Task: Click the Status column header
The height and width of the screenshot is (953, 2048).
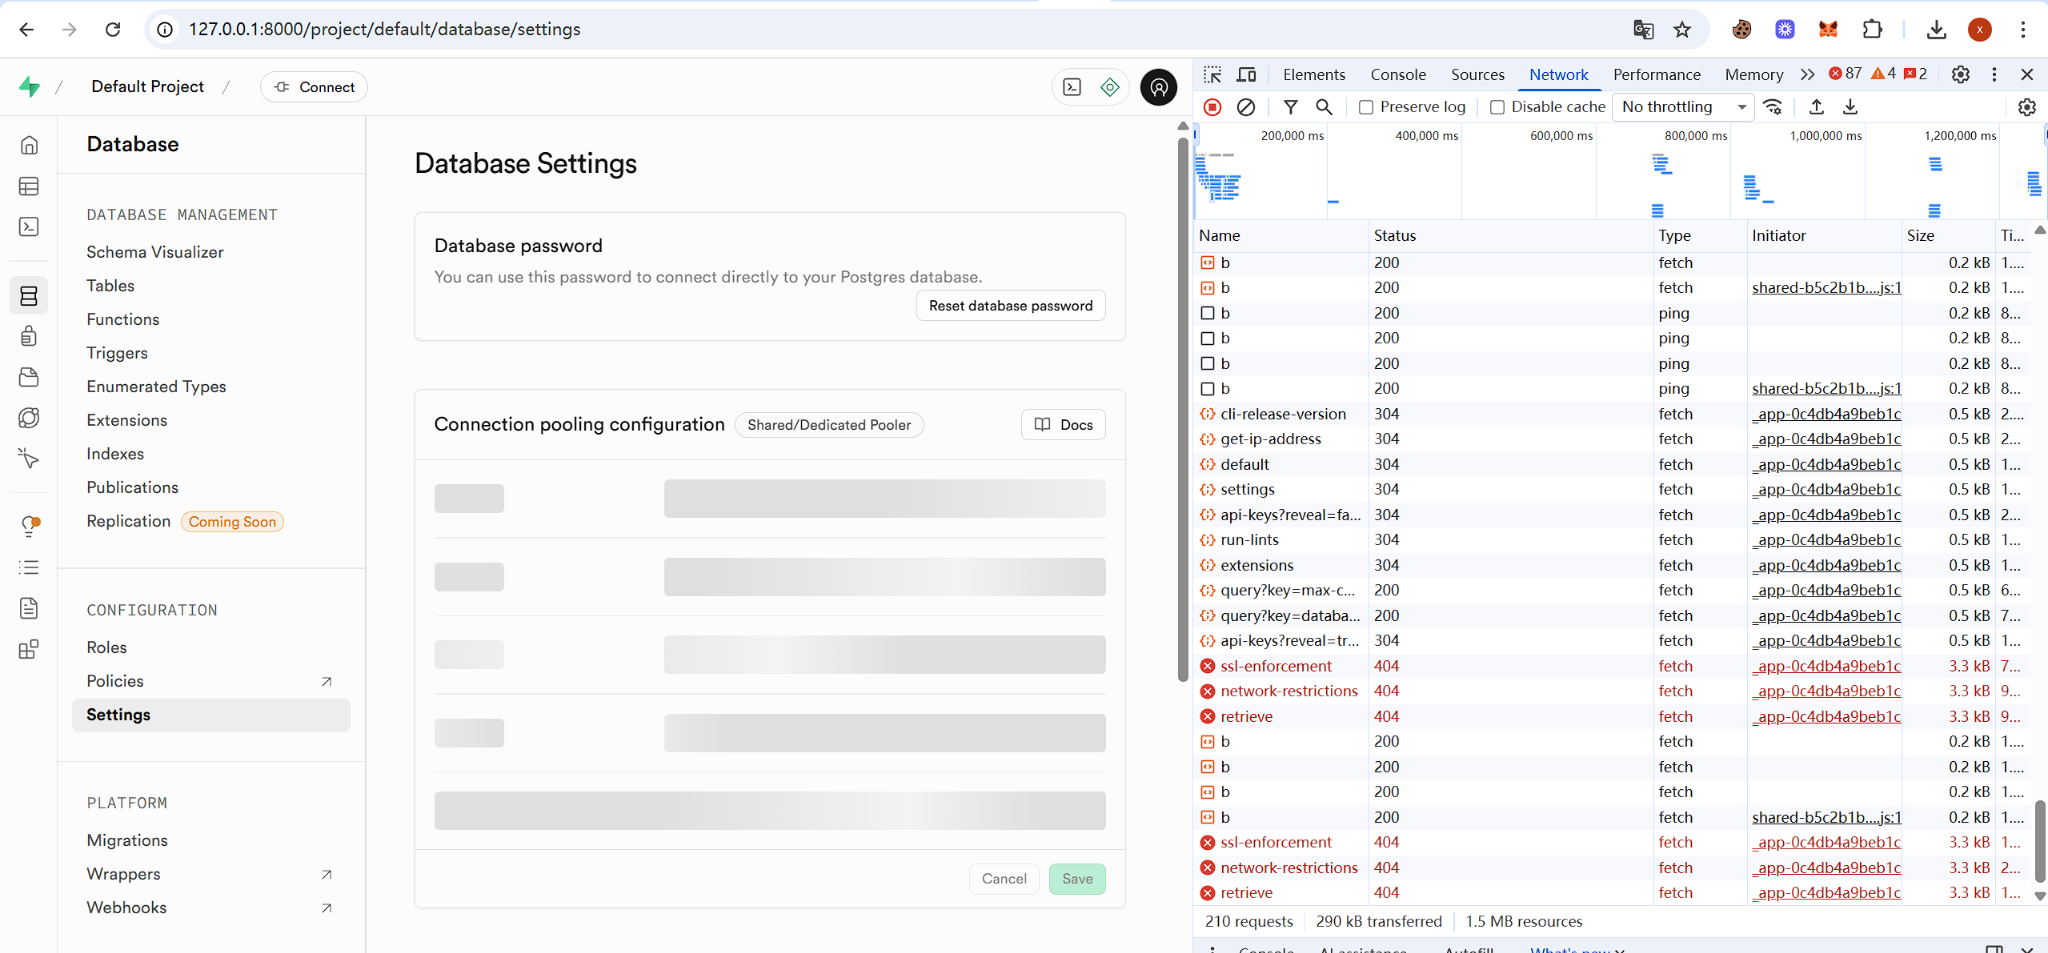Action: [1395, 236]
